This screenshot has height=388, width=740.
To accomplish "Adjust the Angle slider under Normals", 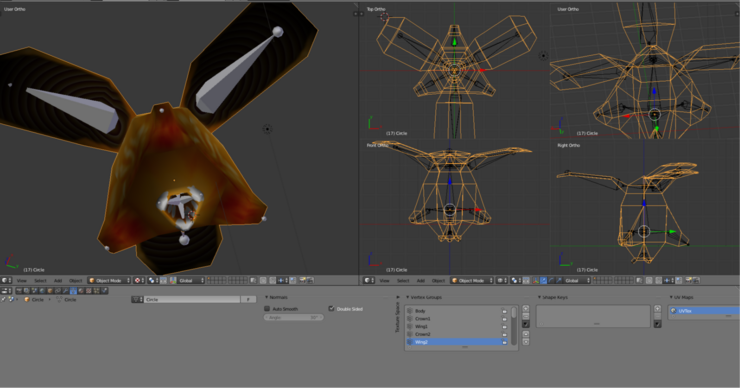I will tap(293, 317).
